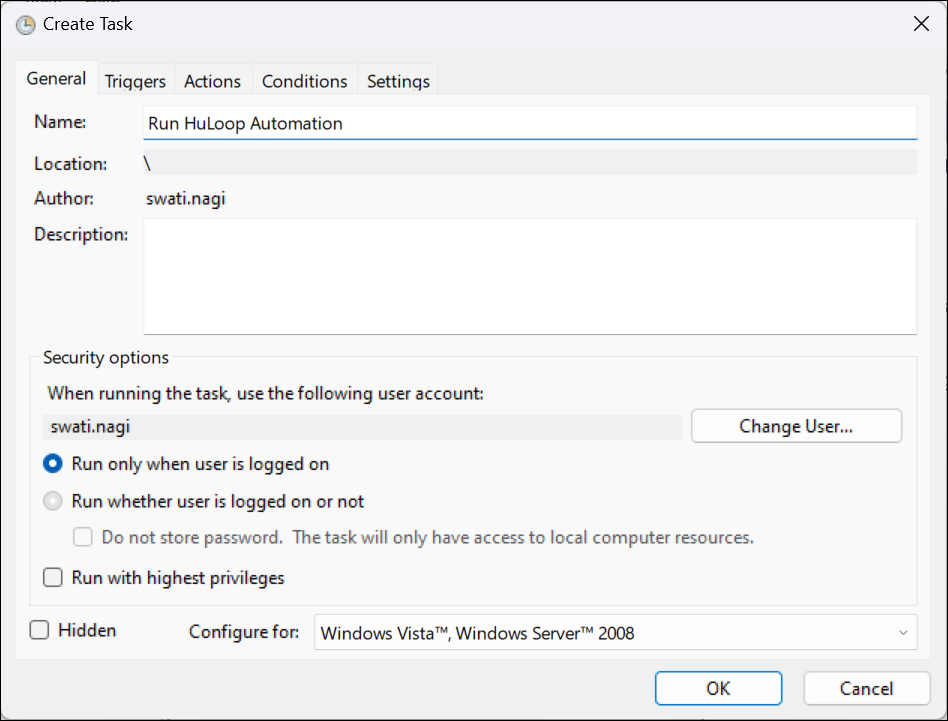Focus the Description text box
948x721 pixels.
pos(530,276)
